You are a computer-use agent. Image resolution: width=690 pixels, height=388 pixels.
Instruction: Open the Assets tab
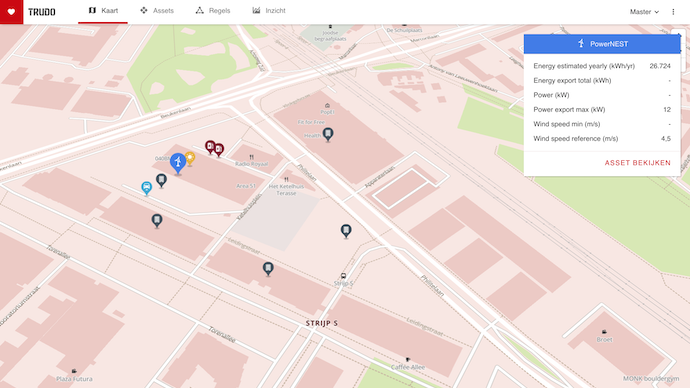157,11
